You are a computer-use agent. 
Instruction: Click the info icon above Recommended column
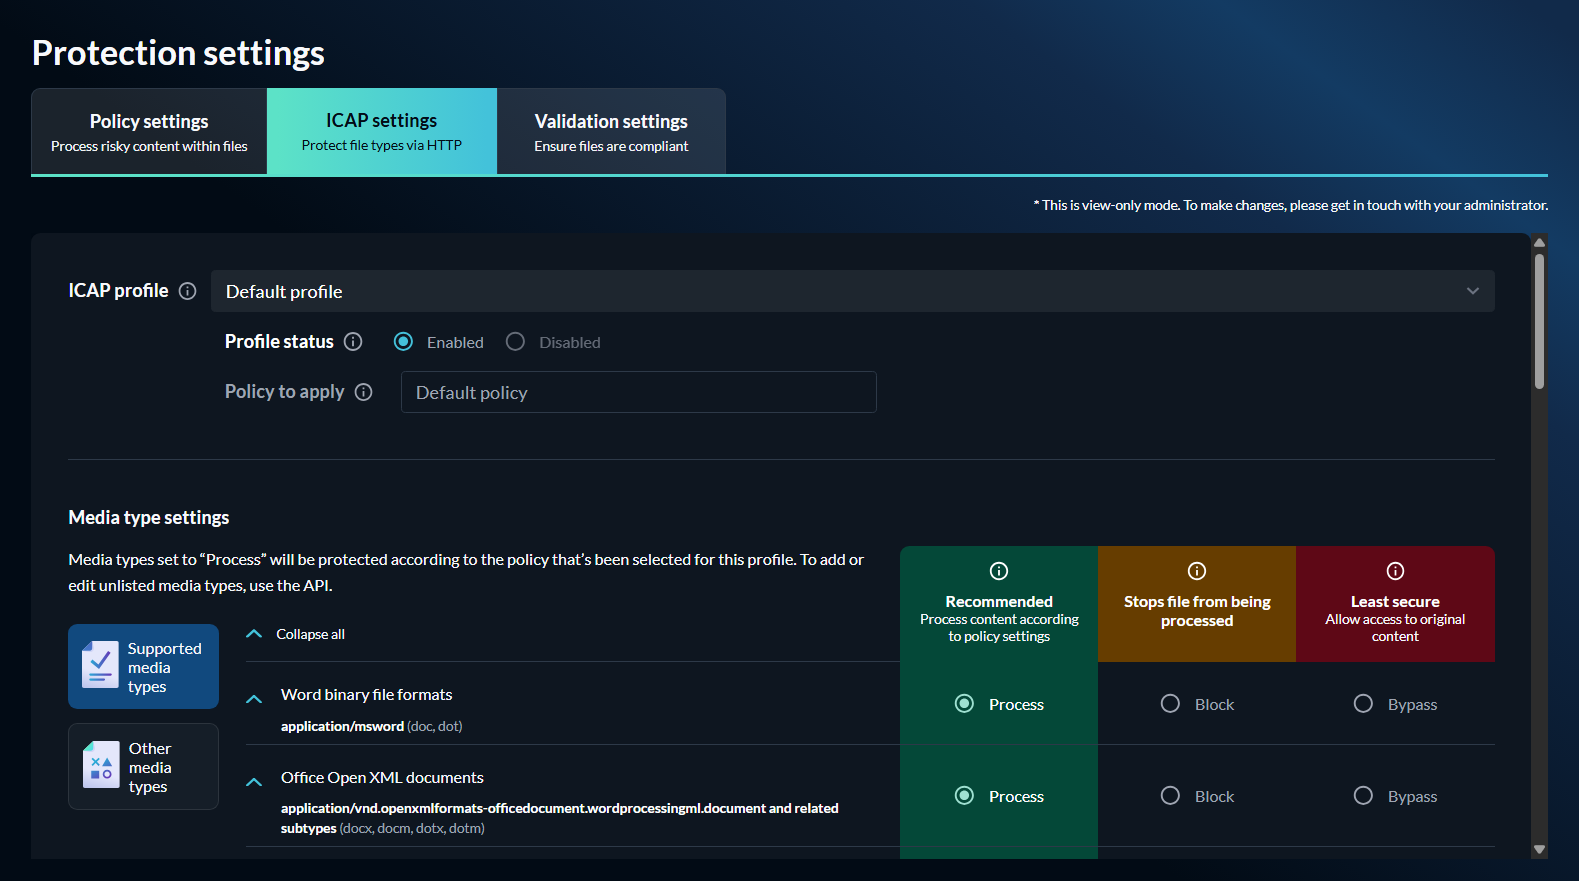point(999,571)
